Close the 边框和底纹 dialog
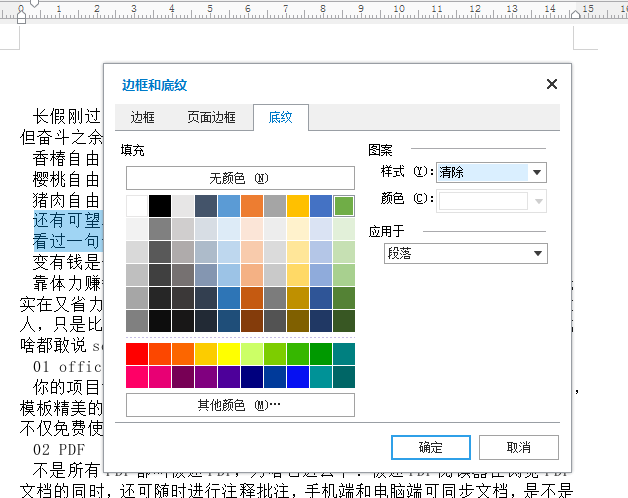Image resolution: width=628 pixels, height=498 pixels. coord(552,84)
